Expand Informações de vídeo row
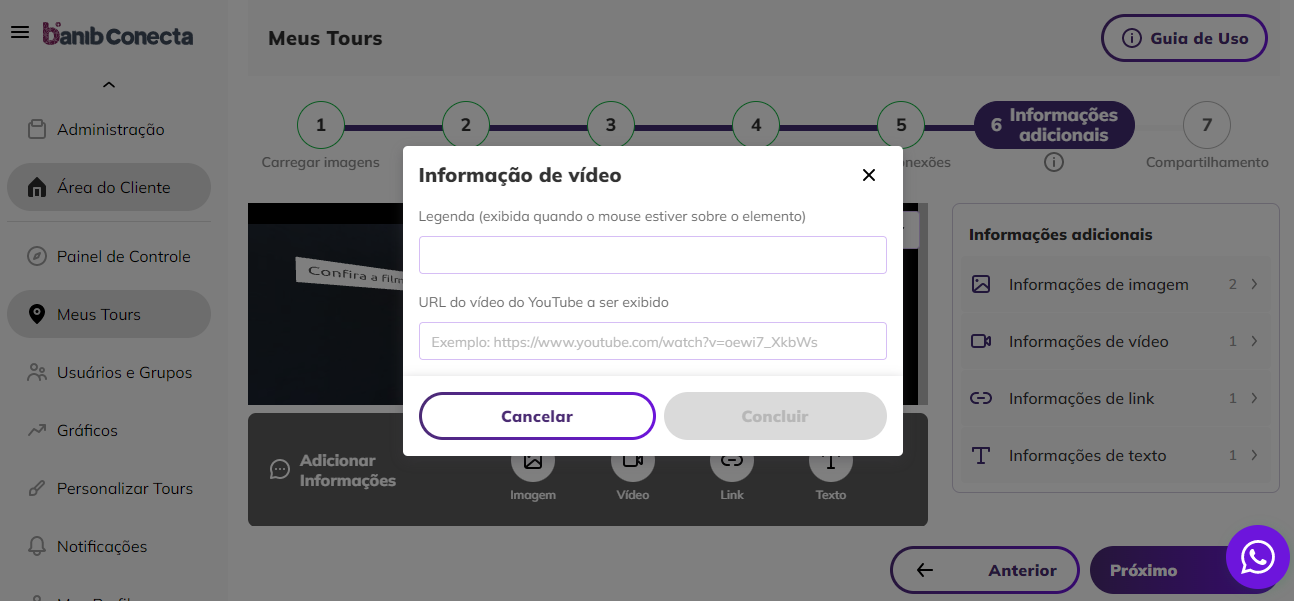The width and height of the screenshot is (1294, 601). 1116,341
